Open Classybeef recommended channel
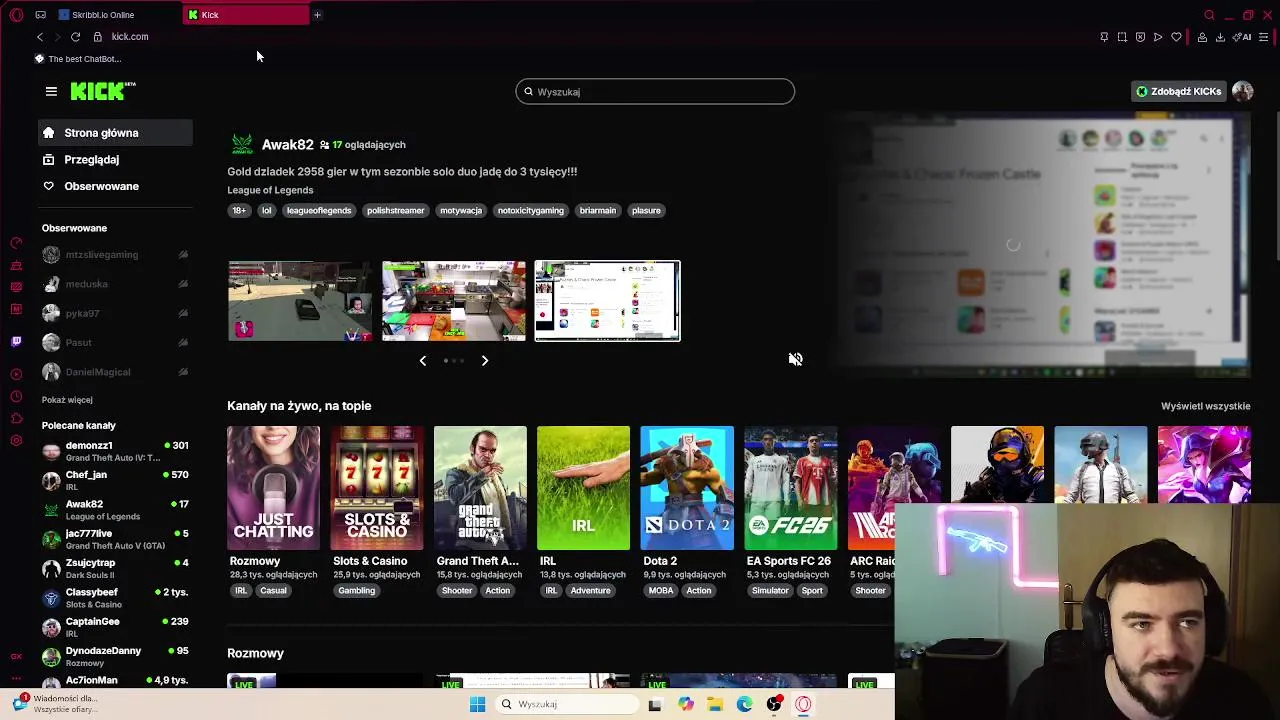Screen dimensions: 1280x720 [x=115, y=598]
